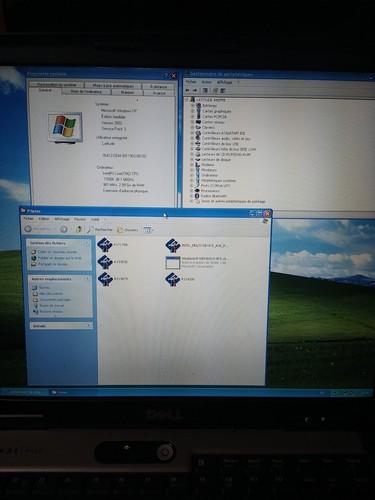The width and height of the screenshot is (375, 500).
Task: Expand the Cartes réseau node
Action: pyautogui.click(x=192, y=122)
